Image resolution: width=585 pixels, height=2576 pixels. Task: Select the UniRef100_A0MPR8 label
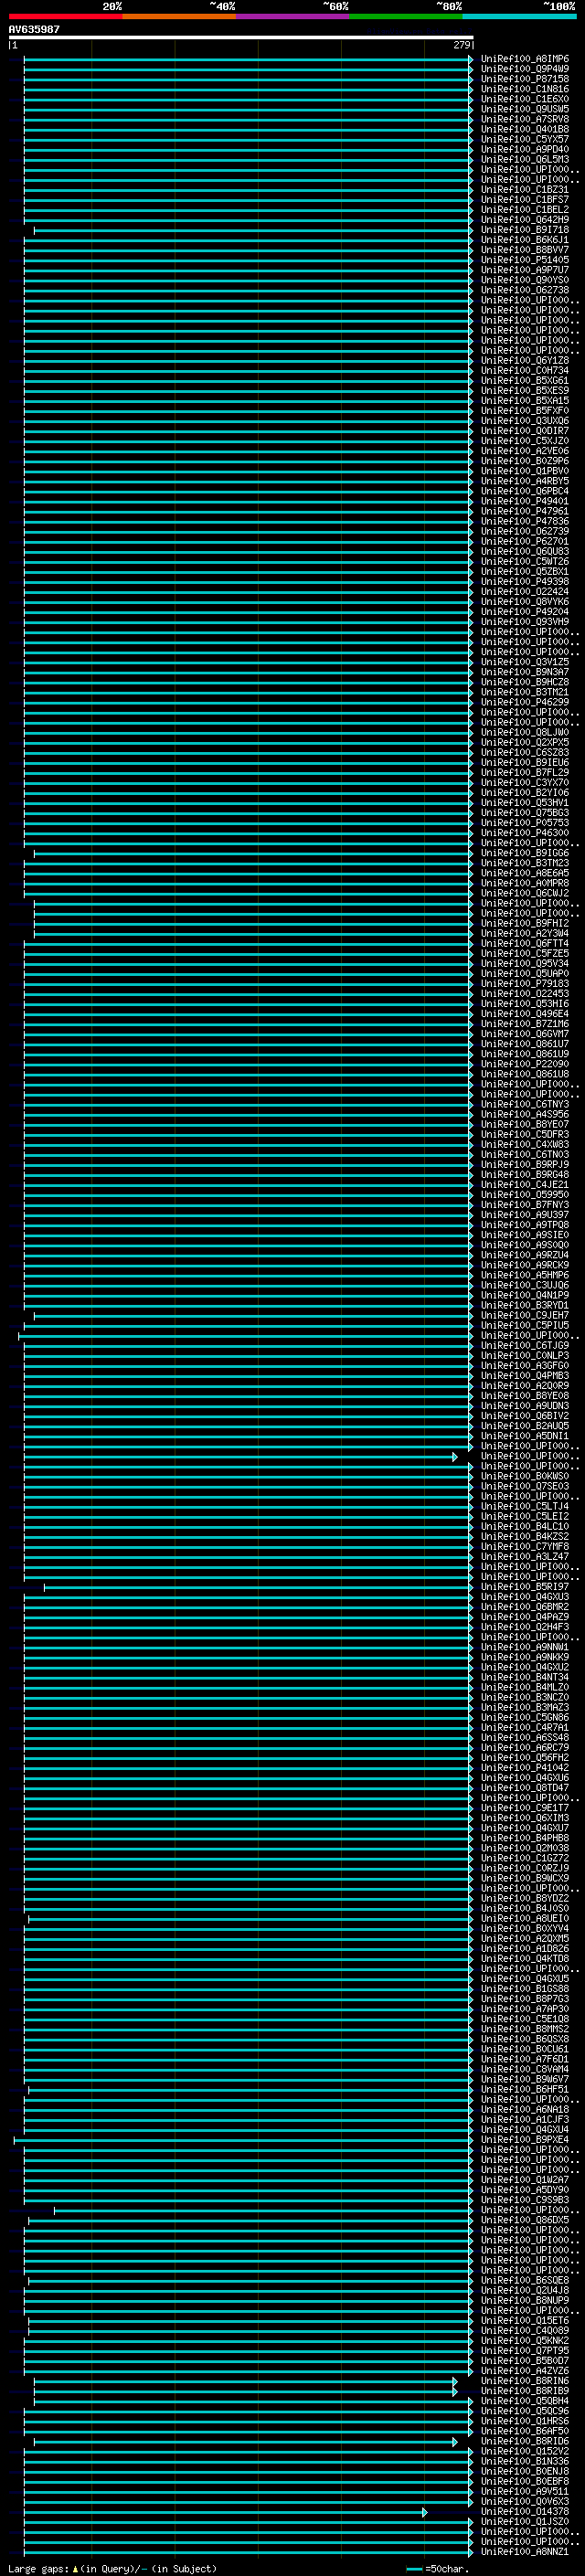525,883
